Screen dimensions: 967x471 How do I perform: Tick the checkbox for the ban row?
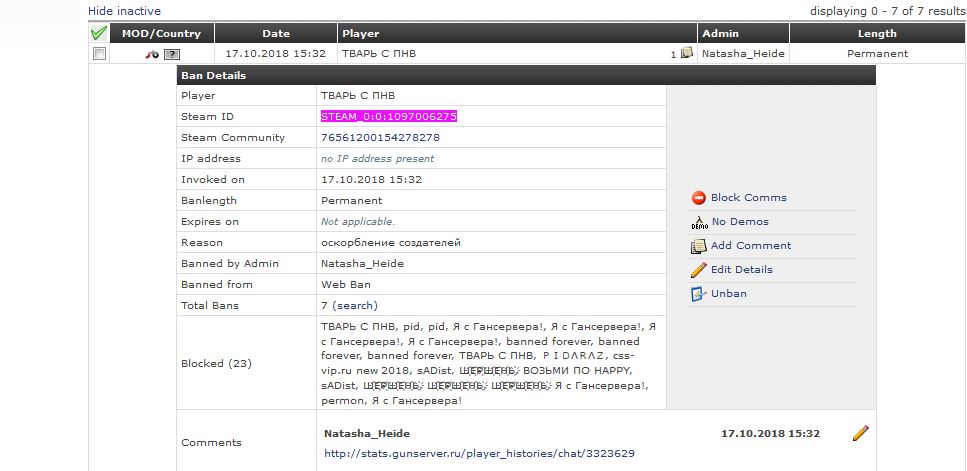[99, 54]
